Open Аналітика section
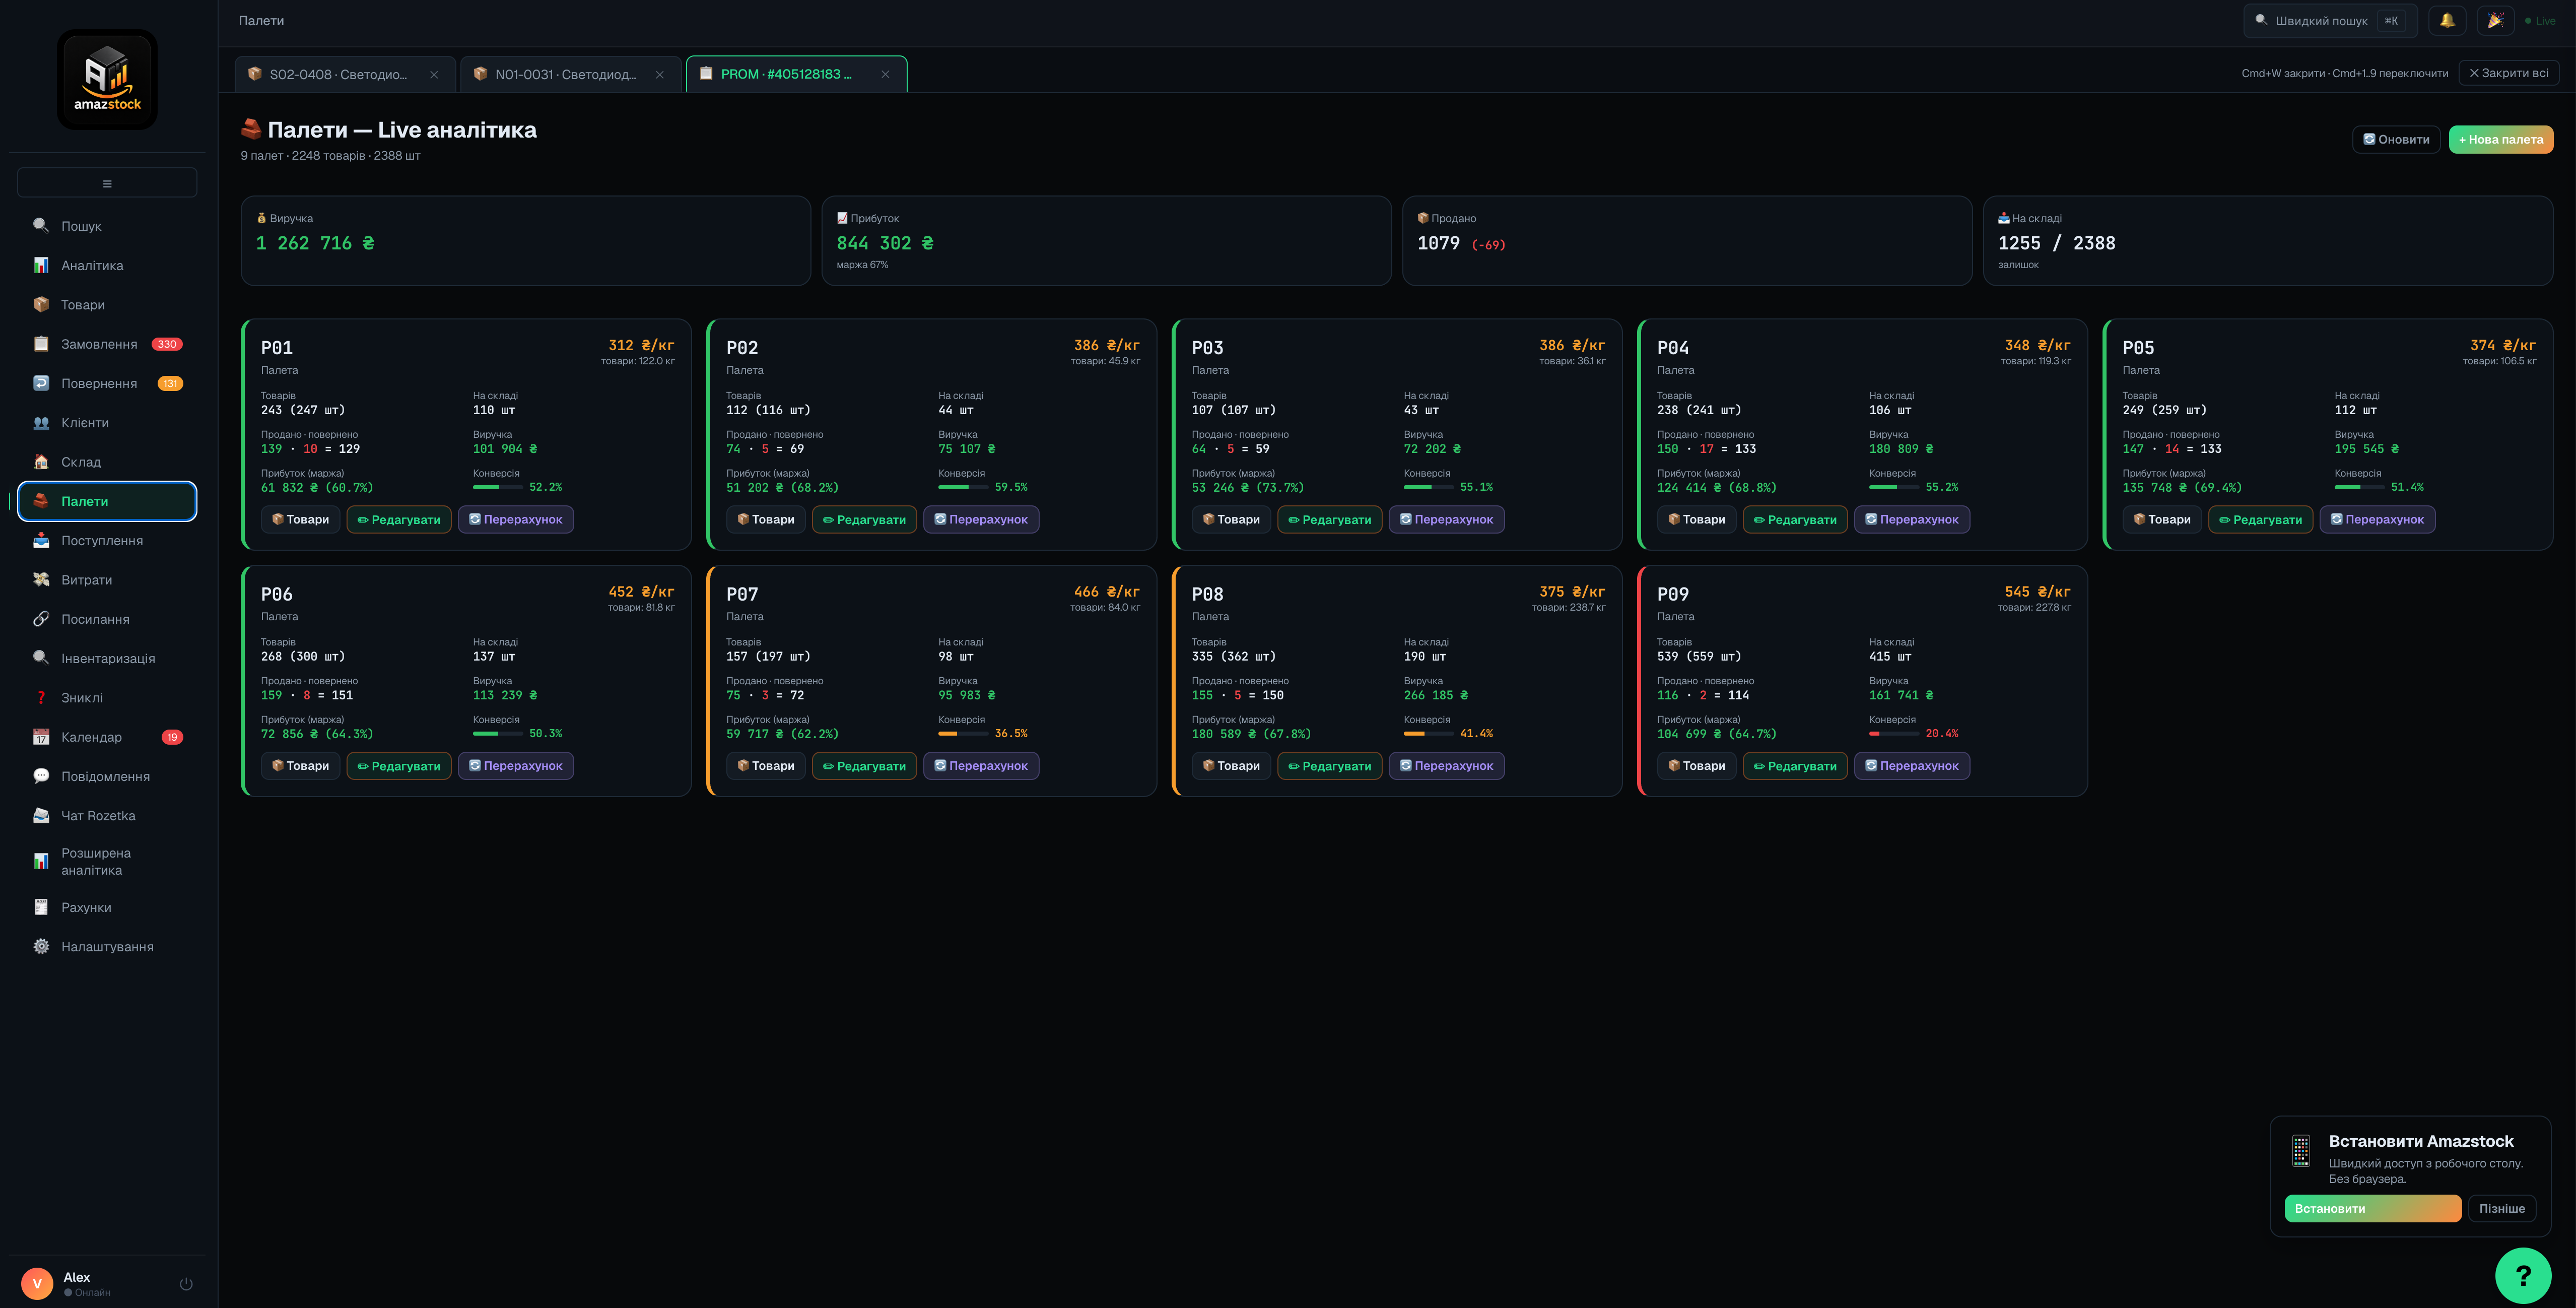 (107, 265)
